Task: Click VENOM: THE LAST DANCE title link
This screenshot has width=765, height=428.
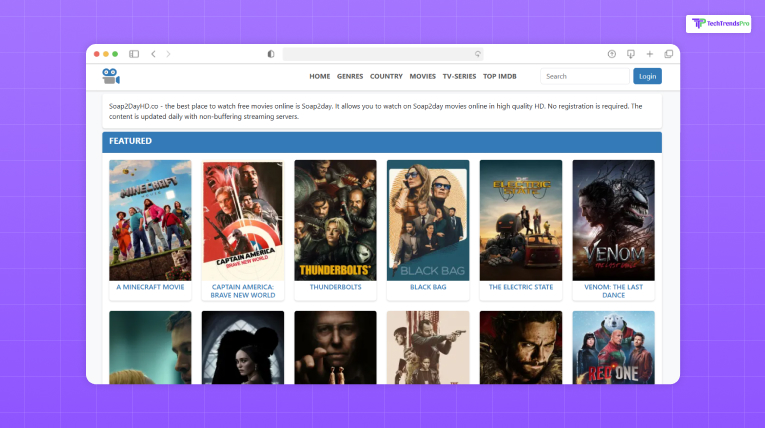Action: tap(613, 291)
